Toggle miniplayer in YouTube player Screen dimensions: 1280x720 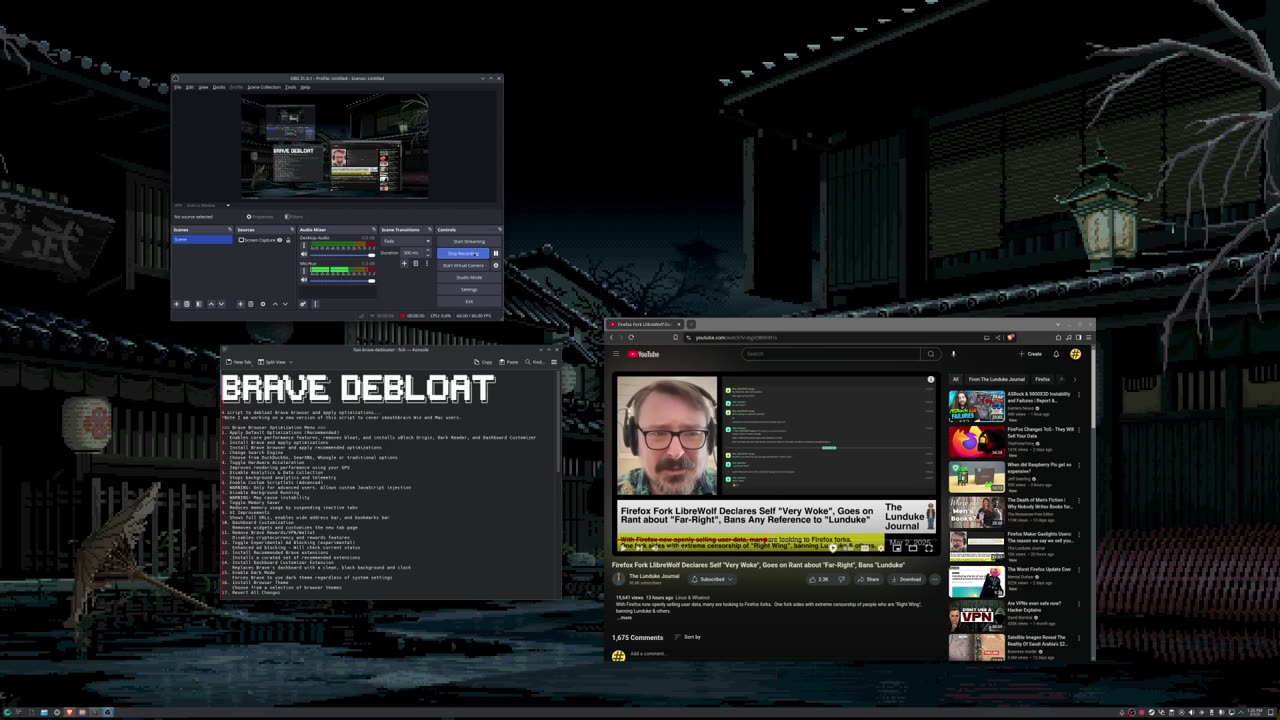coord(896,548)
